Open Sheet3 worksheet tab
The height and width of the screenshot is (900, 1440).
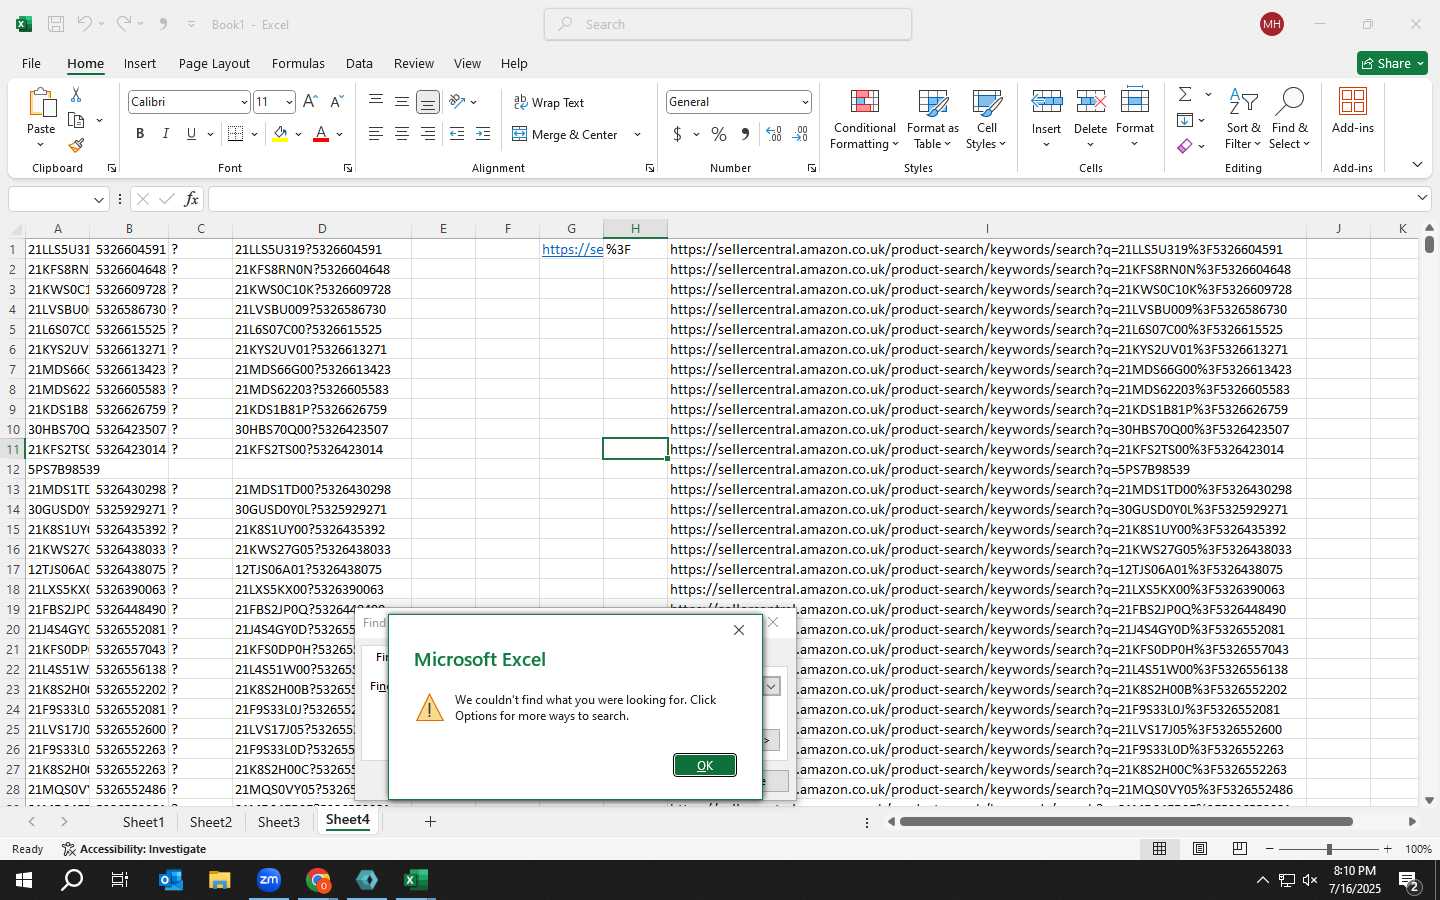coord(278,821)
